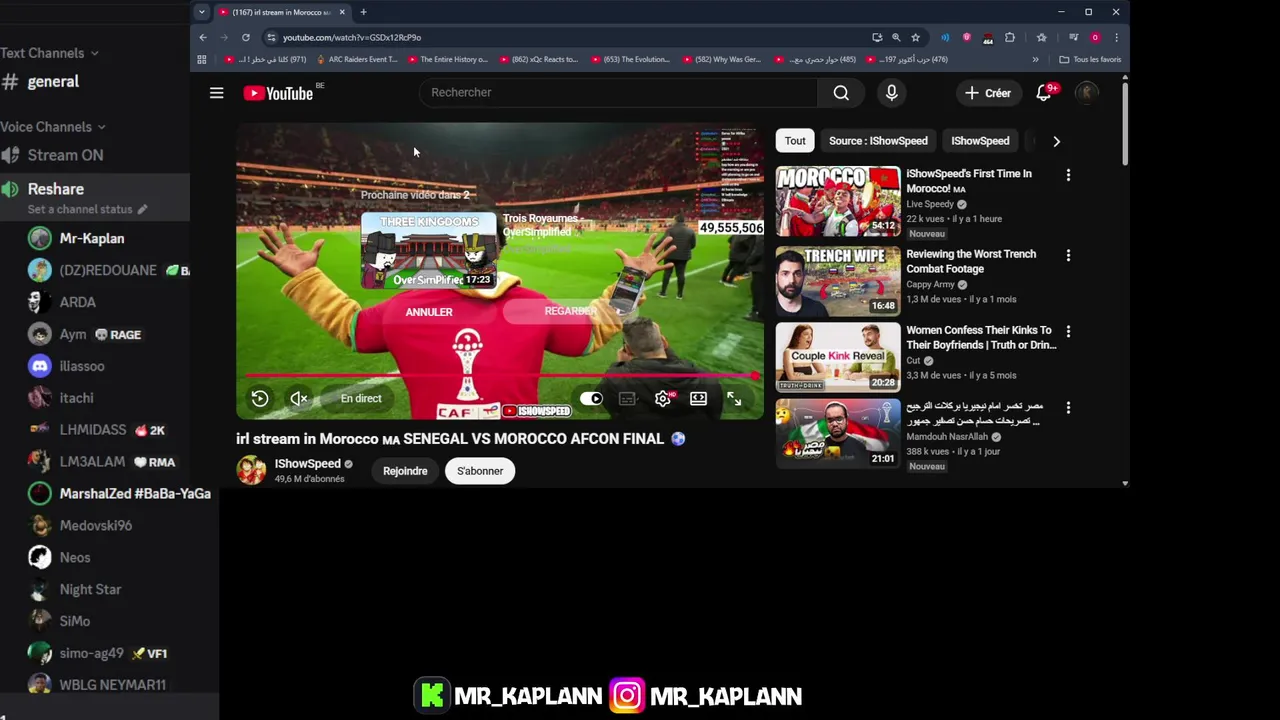Click the En direct live button
Viewport: 1280px width, 720px height.
click(x=361, y=399)
